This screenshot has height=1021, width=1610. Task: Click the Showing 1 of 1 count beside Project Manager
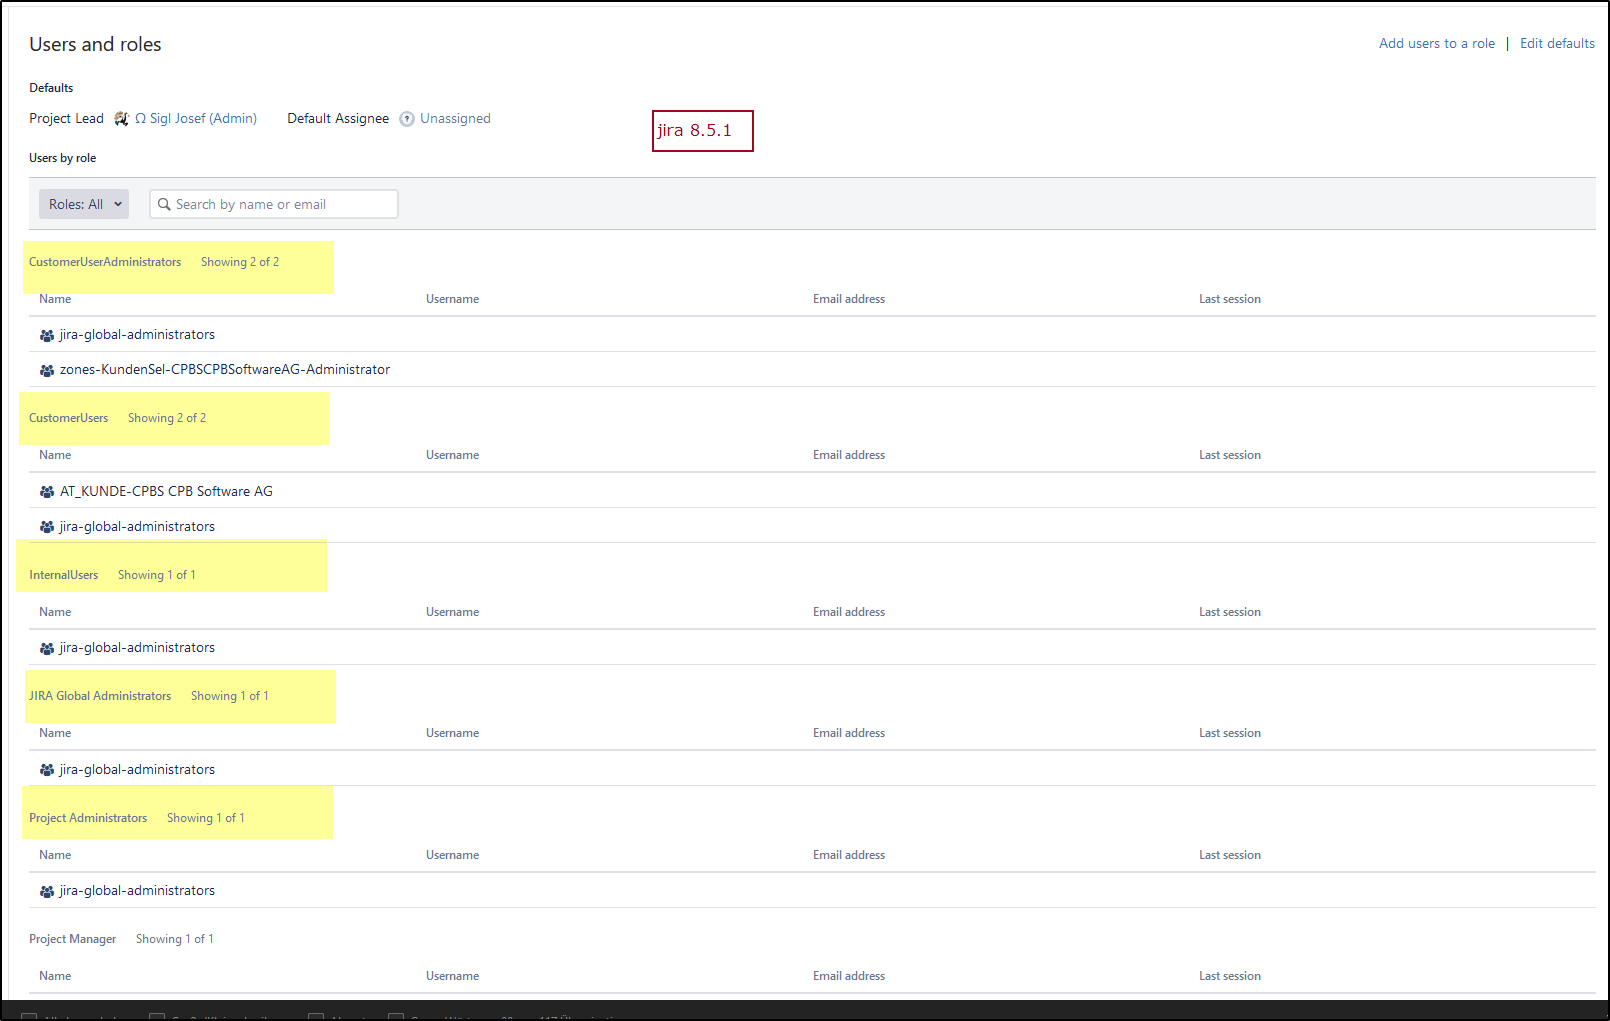click(175, 939)
